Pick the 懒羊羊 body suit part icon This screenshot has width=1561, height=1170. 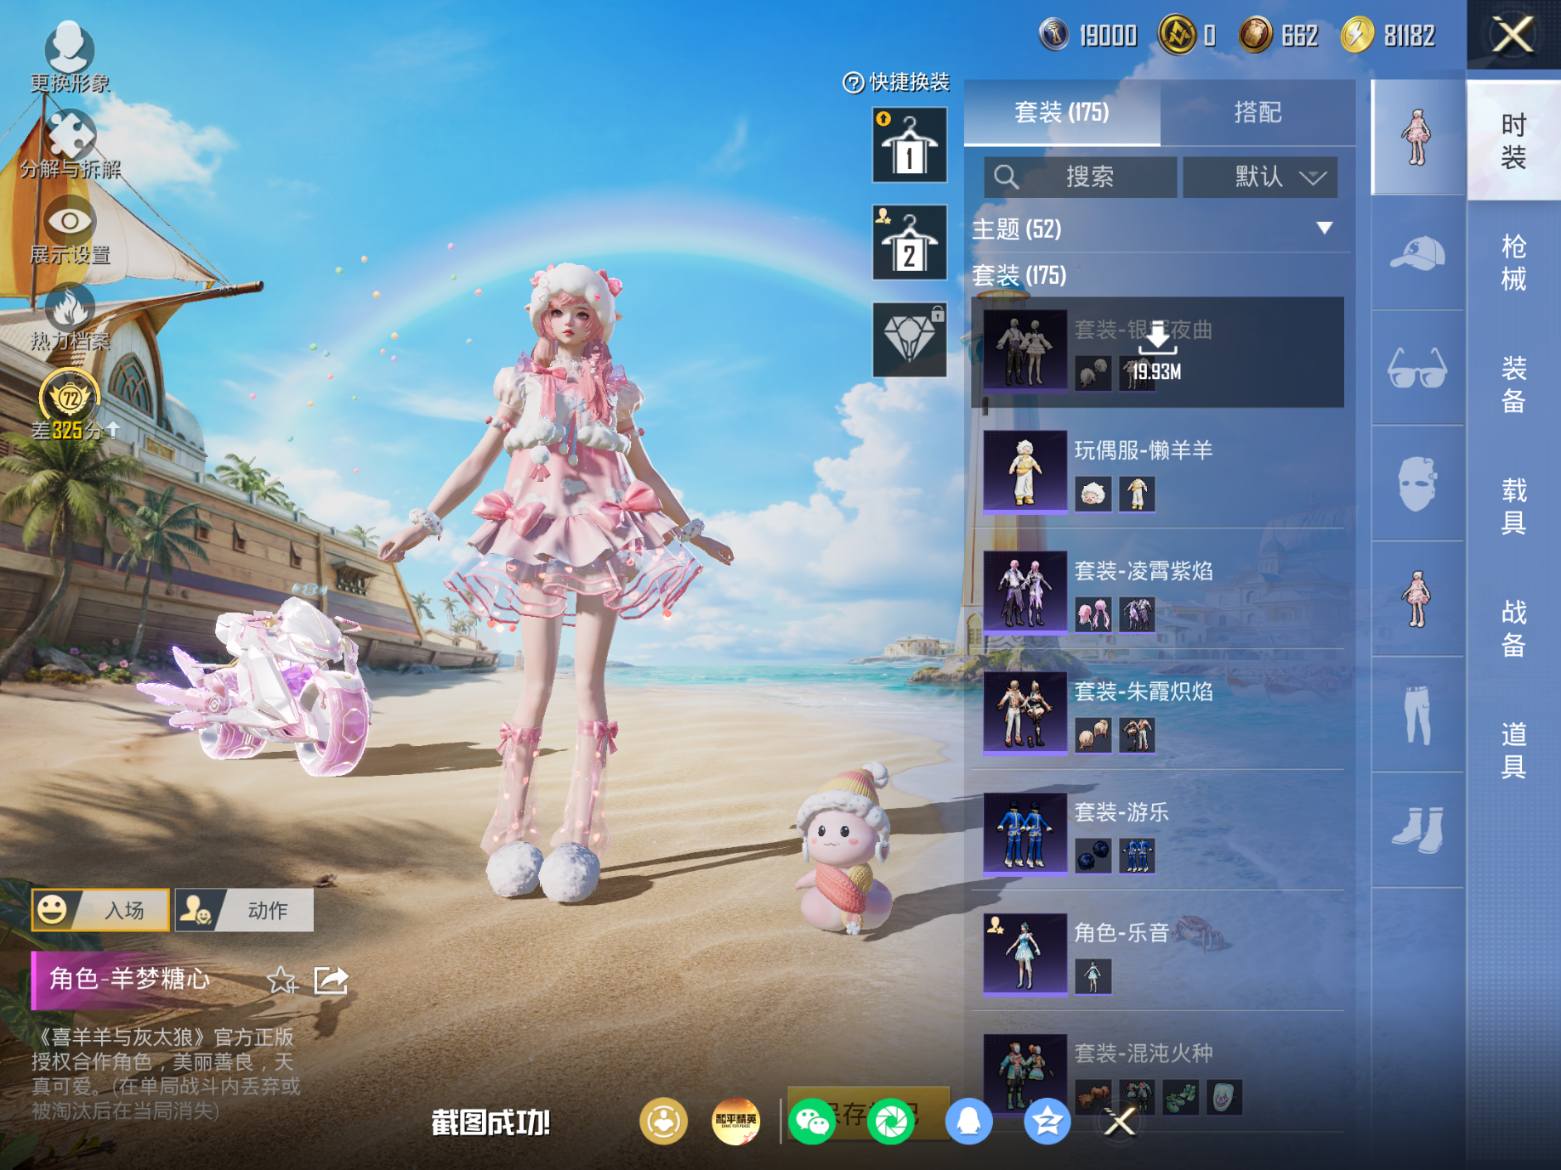[x=1136, y=493]
